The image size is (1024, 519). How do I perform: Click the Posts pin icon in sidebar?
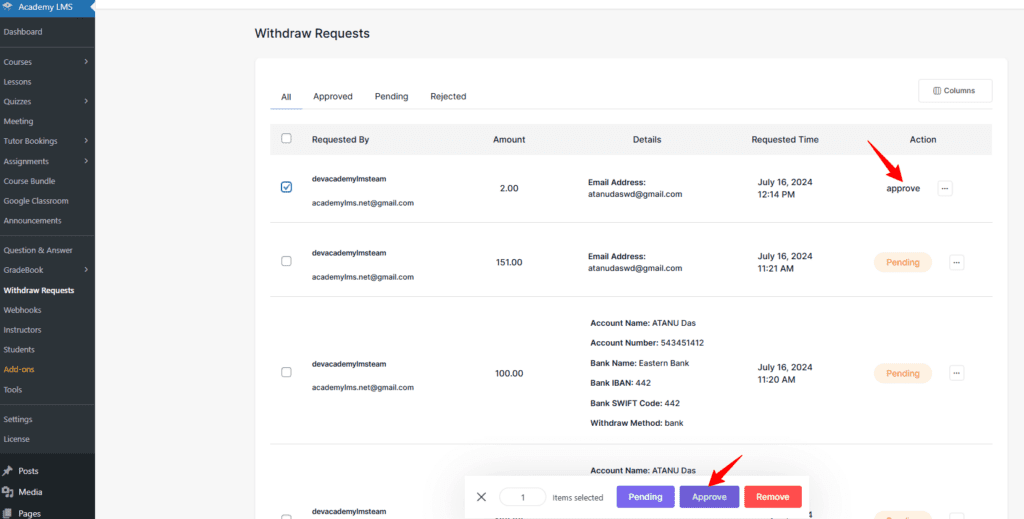tap(8, 471)
